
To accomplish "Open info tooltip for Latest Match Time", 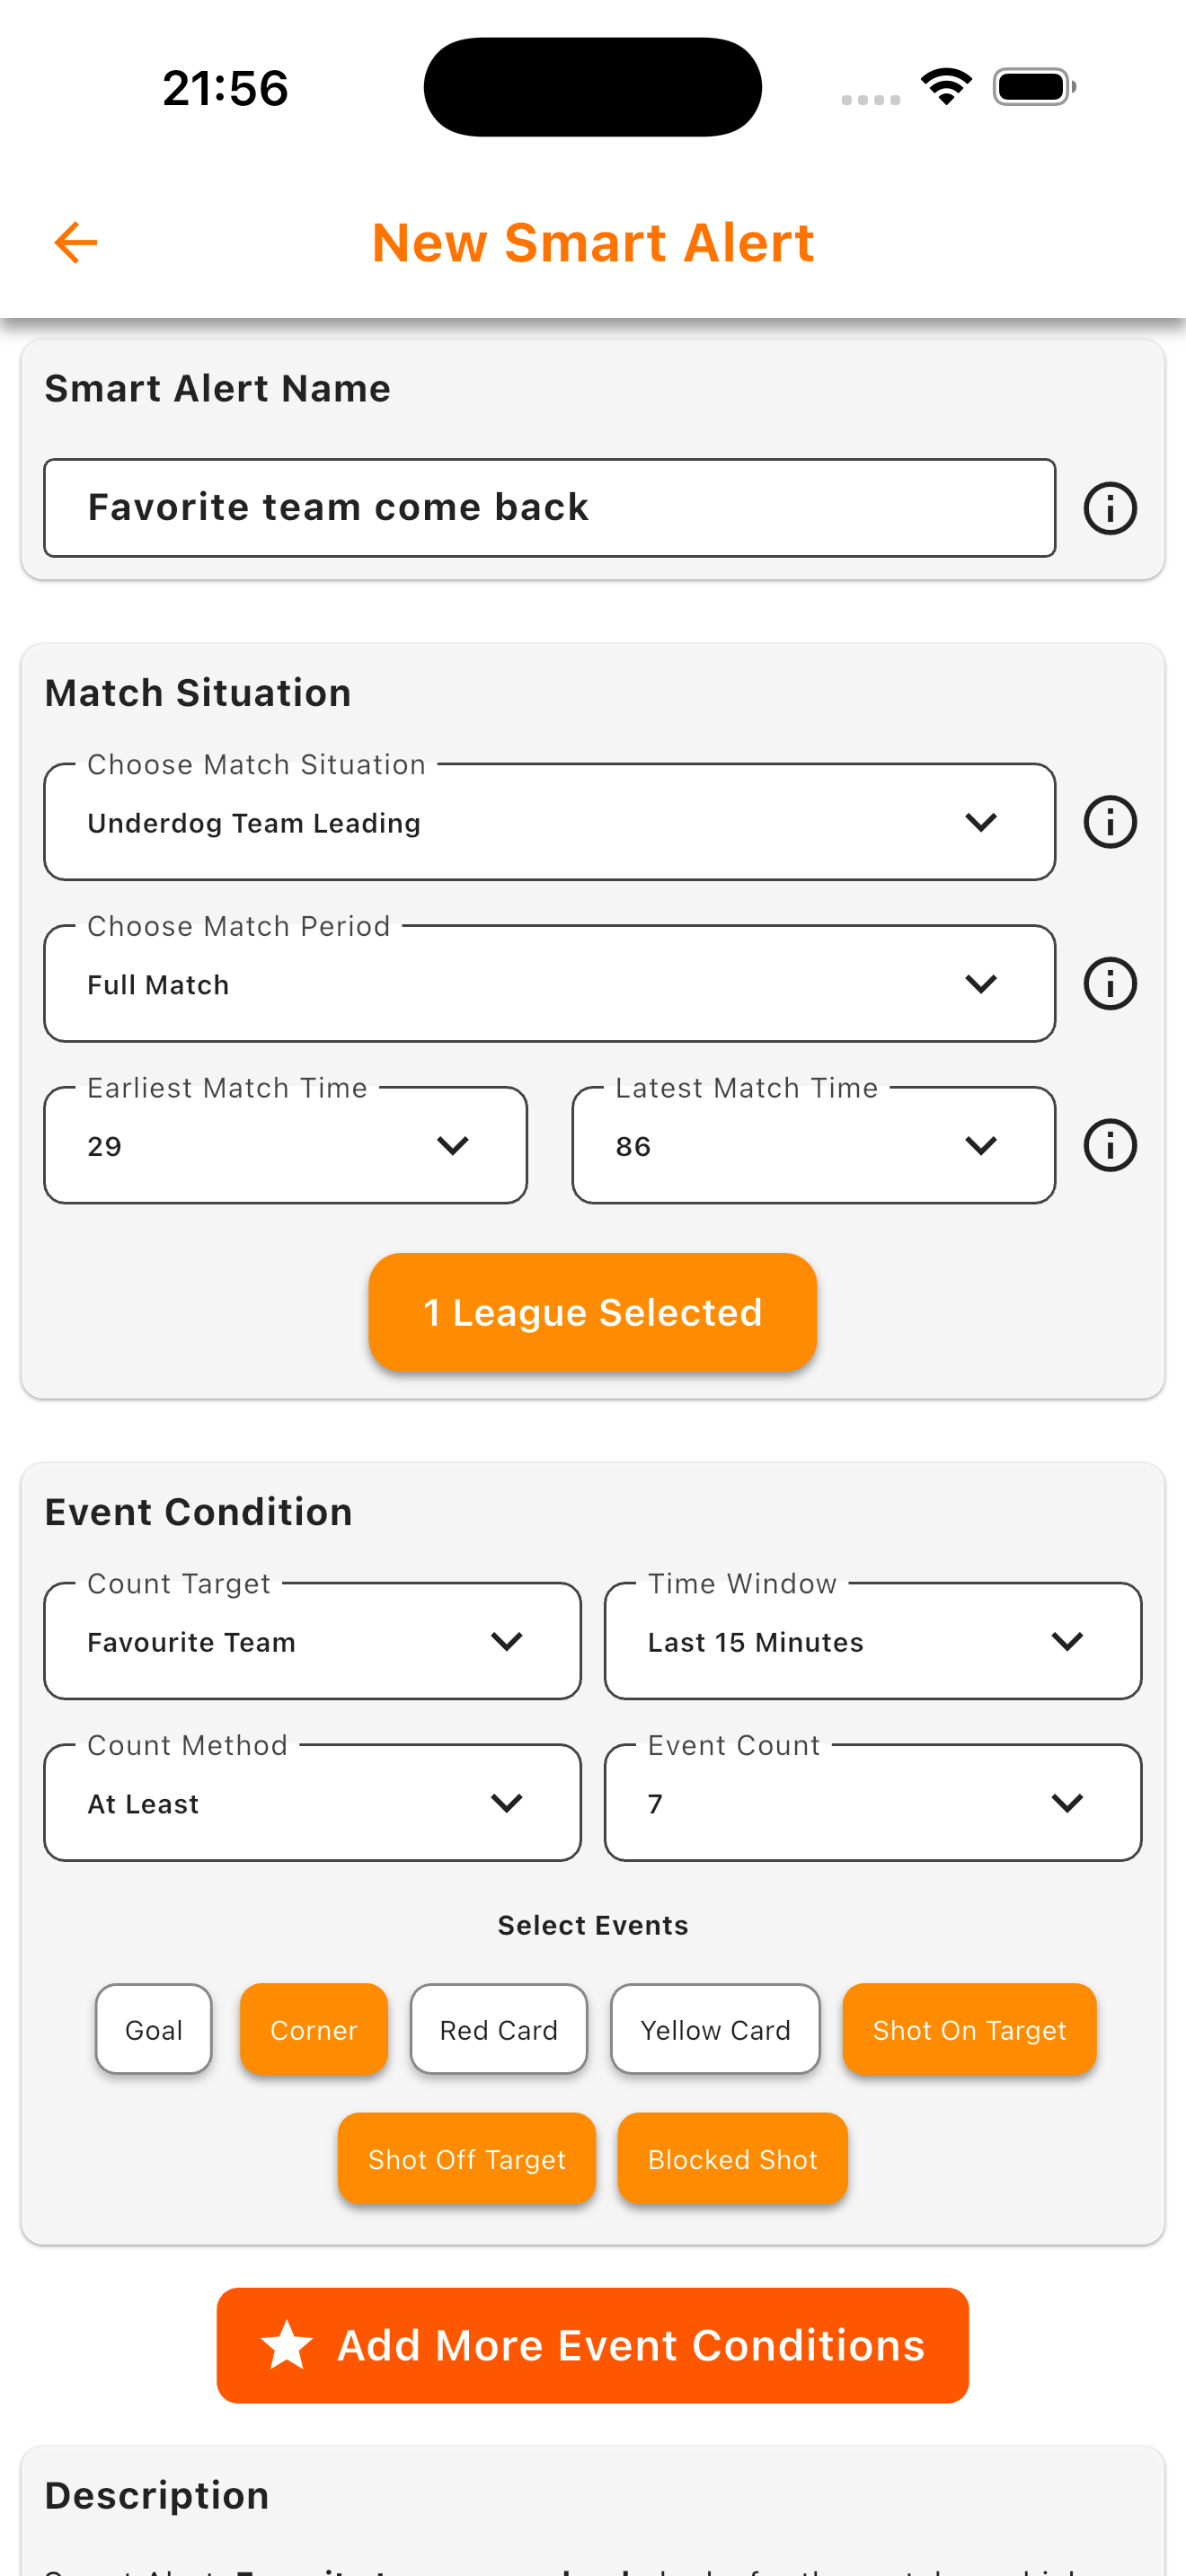I will 1110,1145.
